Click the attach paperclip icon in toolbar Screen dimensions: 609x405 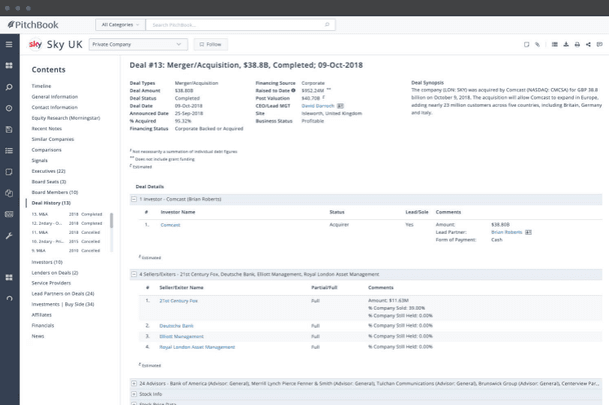point(537,44)
